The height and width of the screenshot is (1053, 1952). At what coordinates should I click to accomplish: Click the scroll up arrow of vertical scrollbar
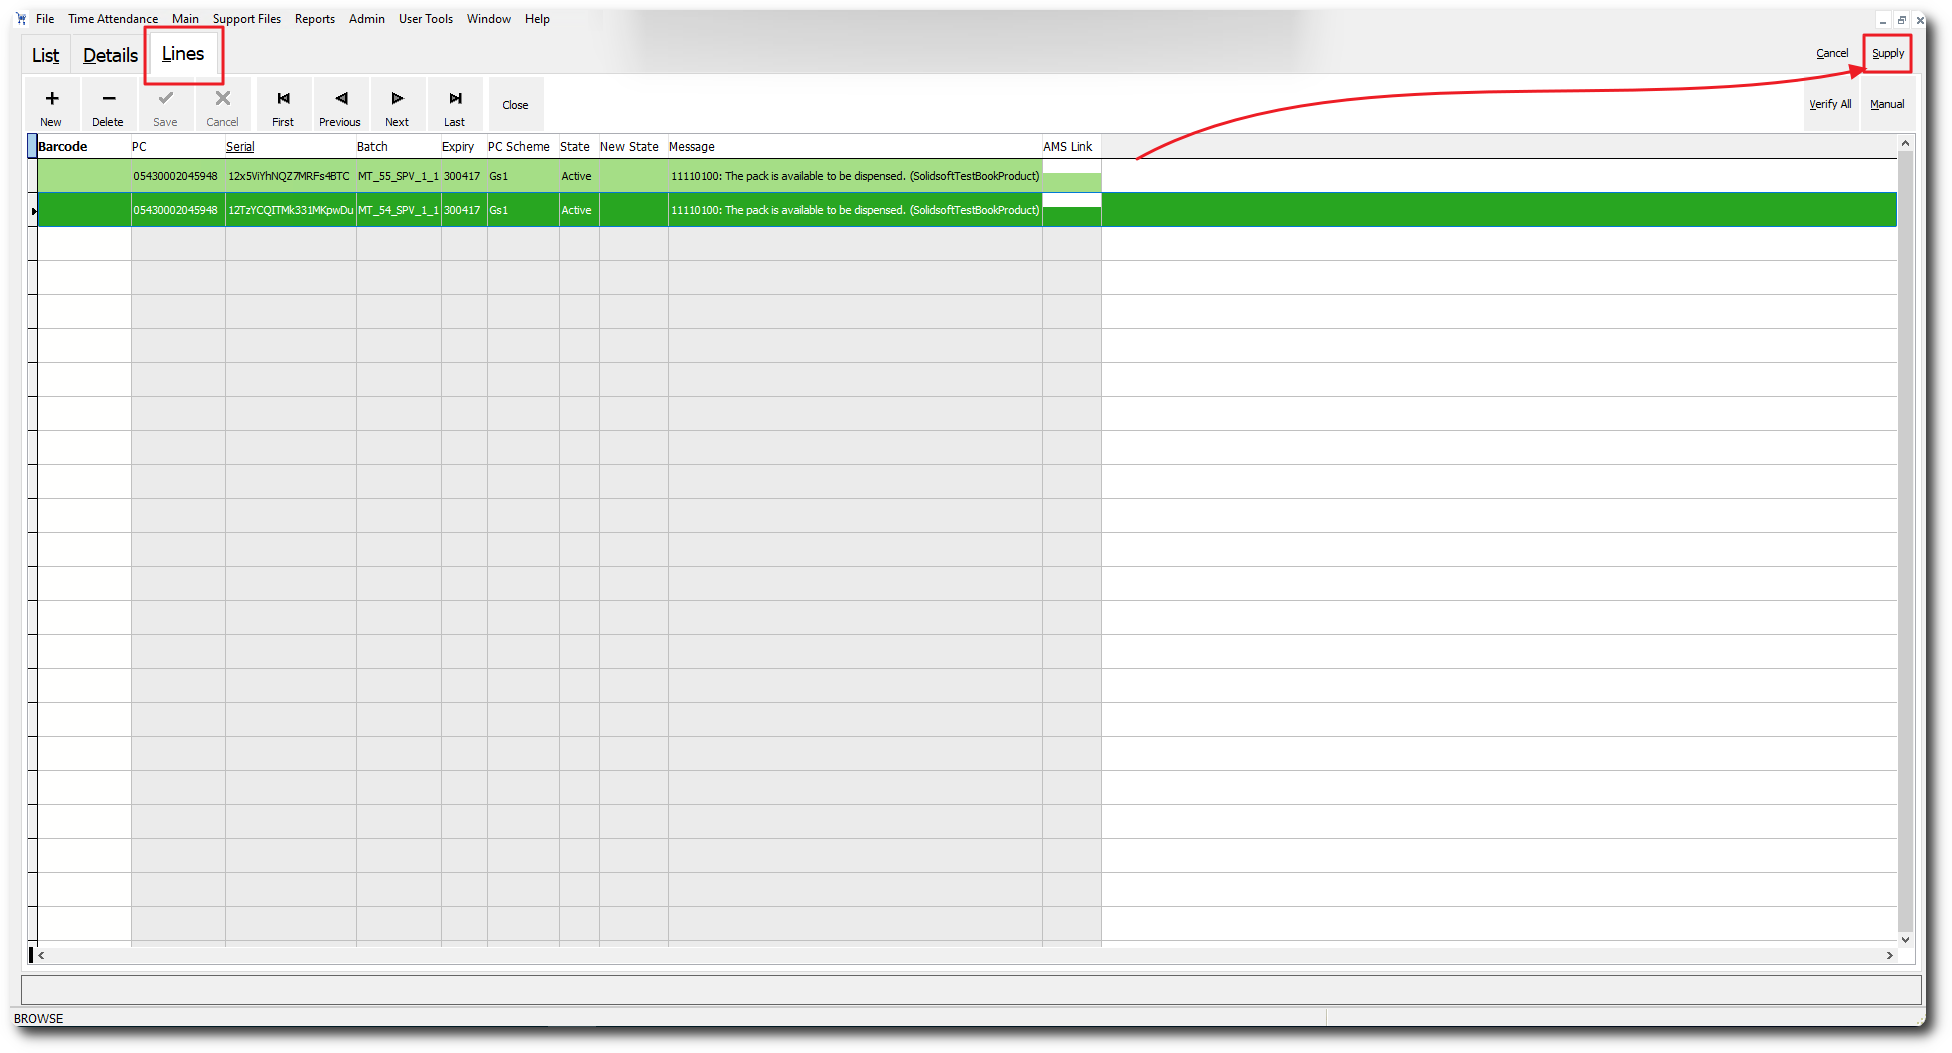click(x=1905, y=144)
